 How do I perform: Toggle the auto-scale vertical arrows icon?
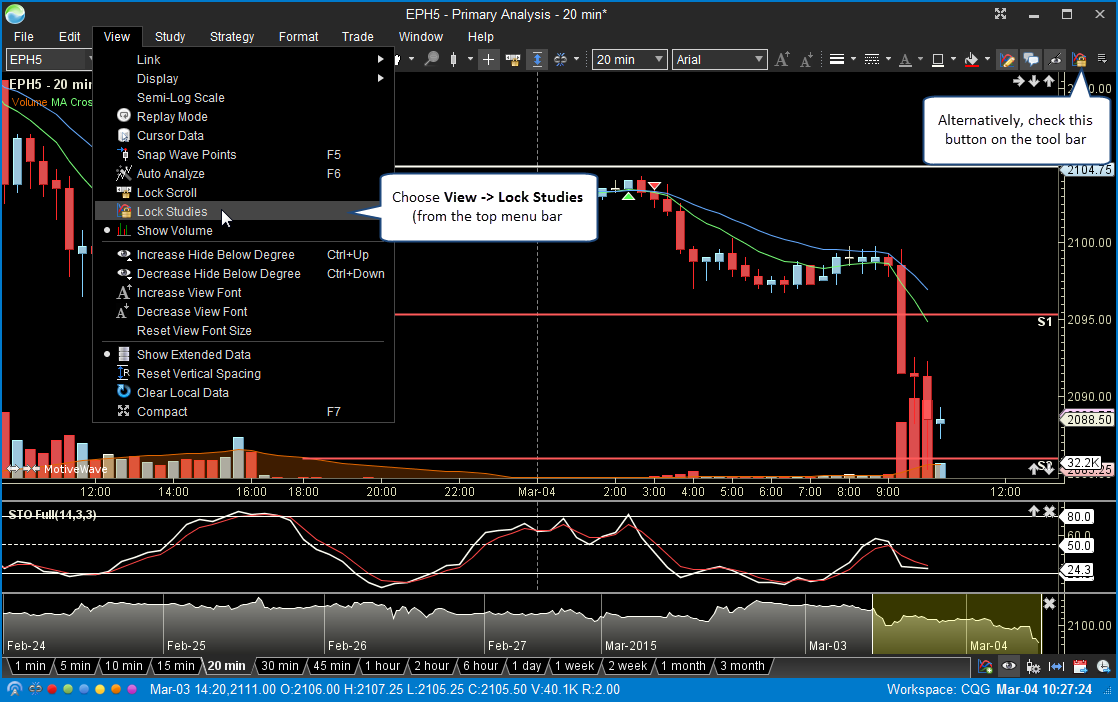pyautogui.click(x=537, y=59)
